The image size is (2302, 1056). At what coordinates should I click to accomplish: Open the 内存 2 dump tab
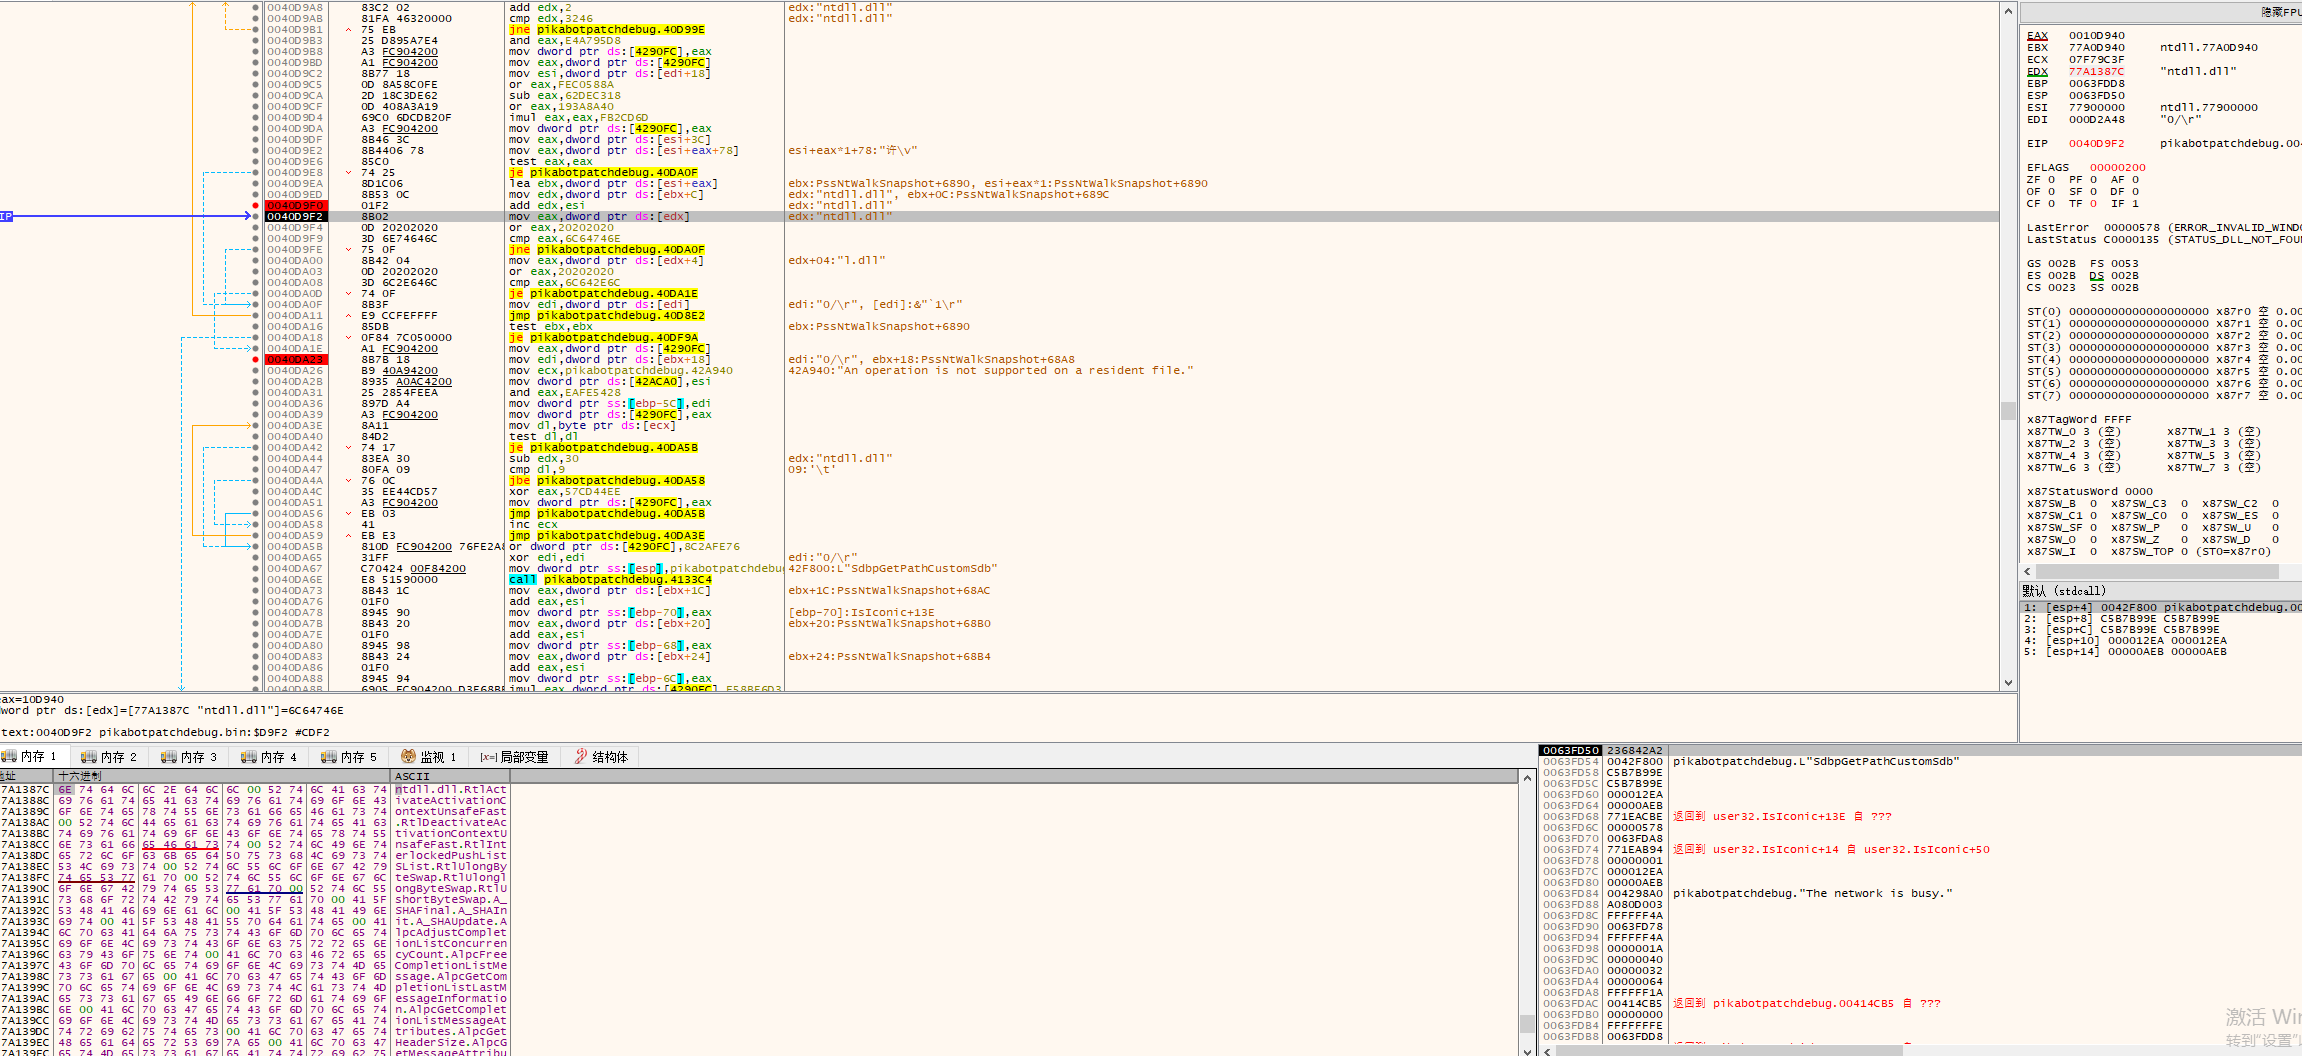point(109,757)
